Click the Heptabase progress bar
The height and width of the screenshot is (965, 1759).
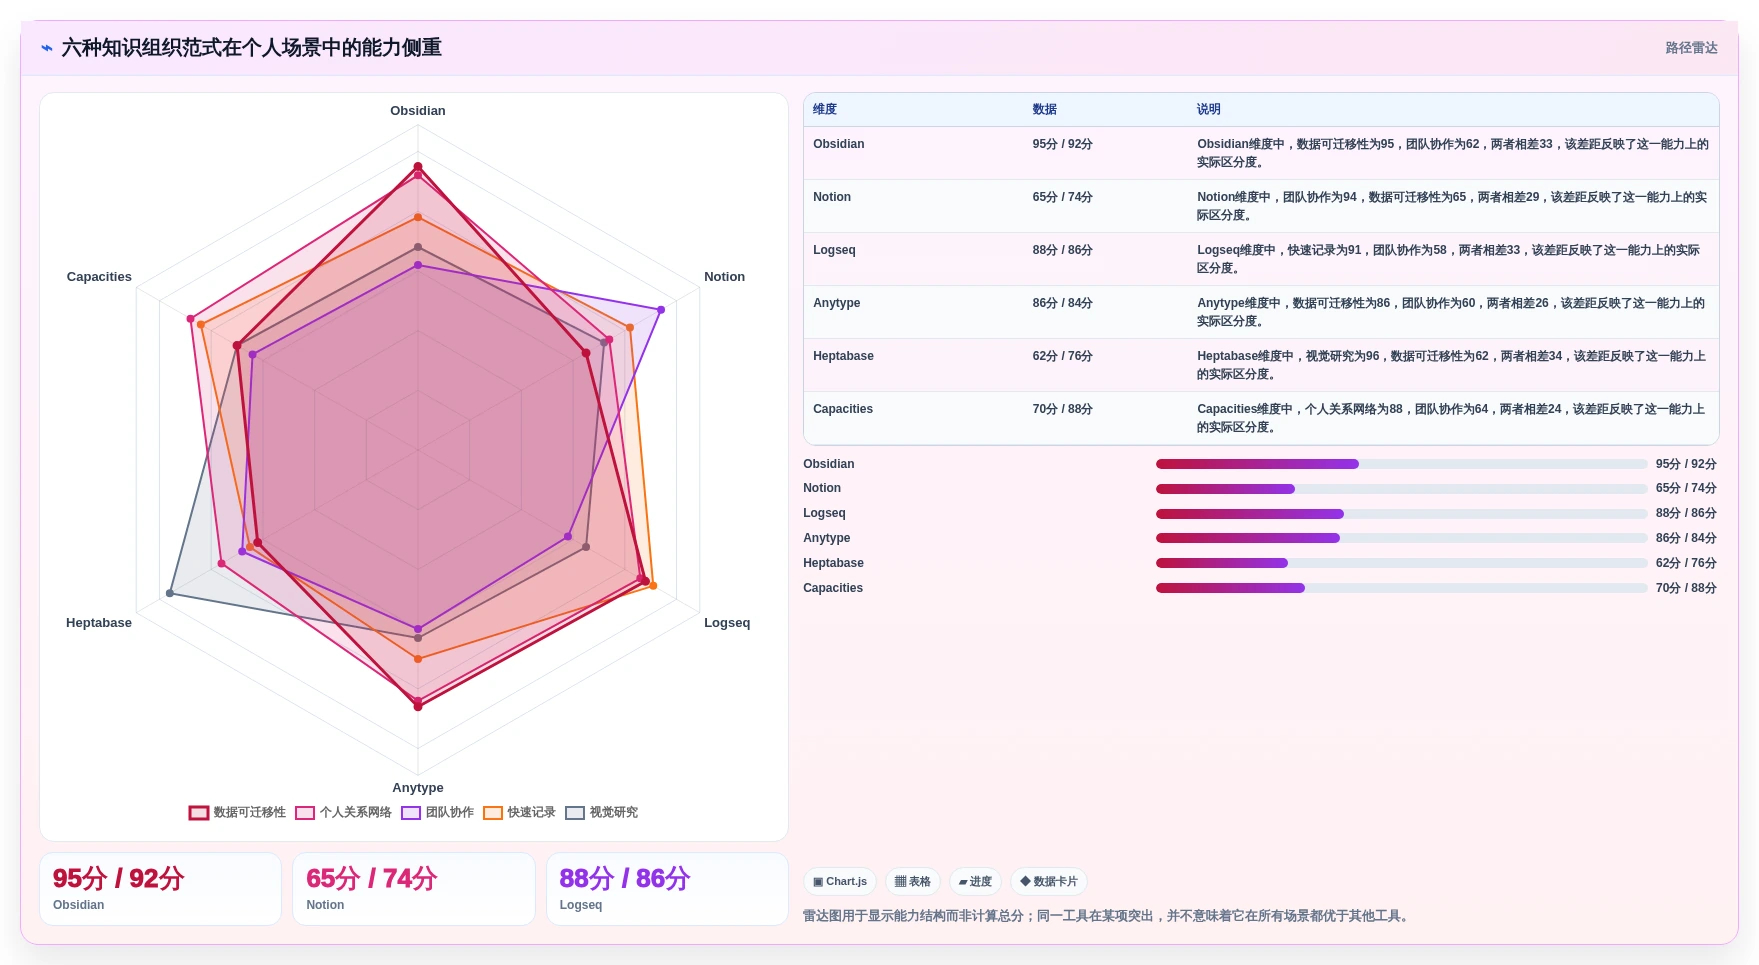click(x=1401, y=563)
